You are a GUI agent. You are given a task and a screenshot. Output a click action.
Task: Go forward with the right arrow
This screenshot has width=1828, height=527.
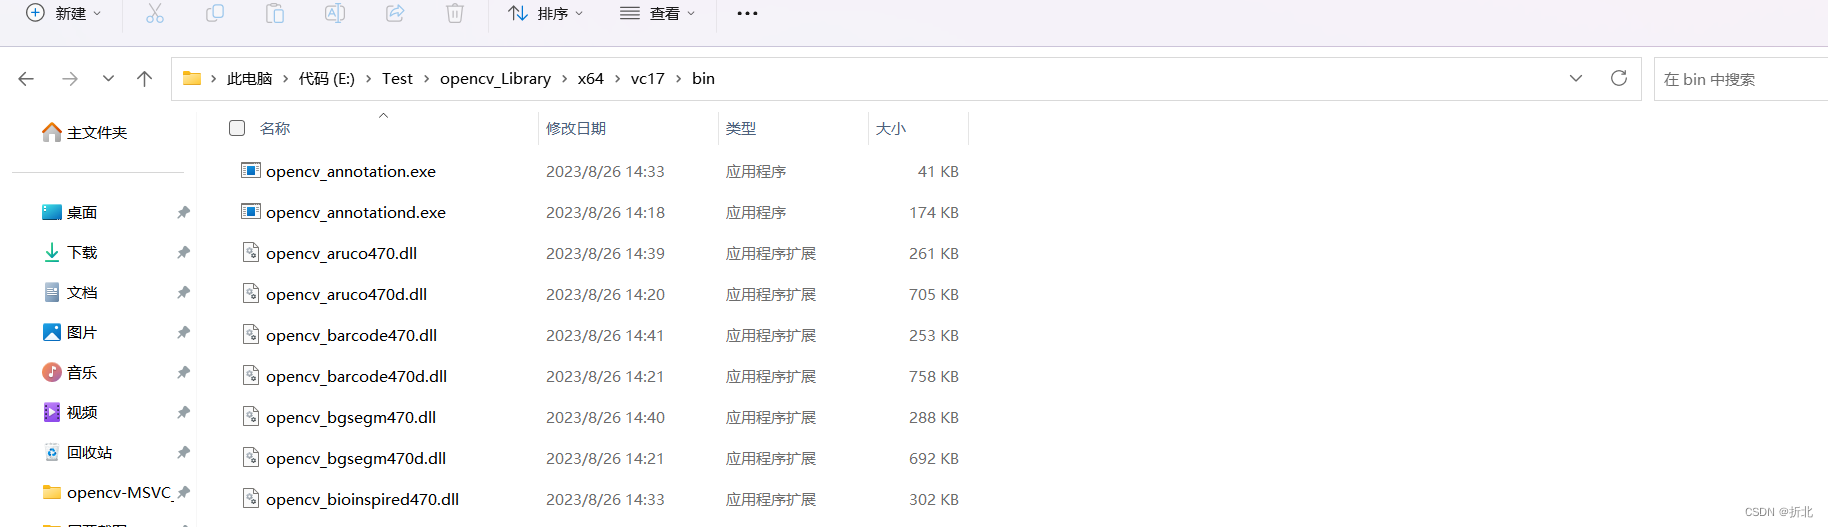(69, 79)
